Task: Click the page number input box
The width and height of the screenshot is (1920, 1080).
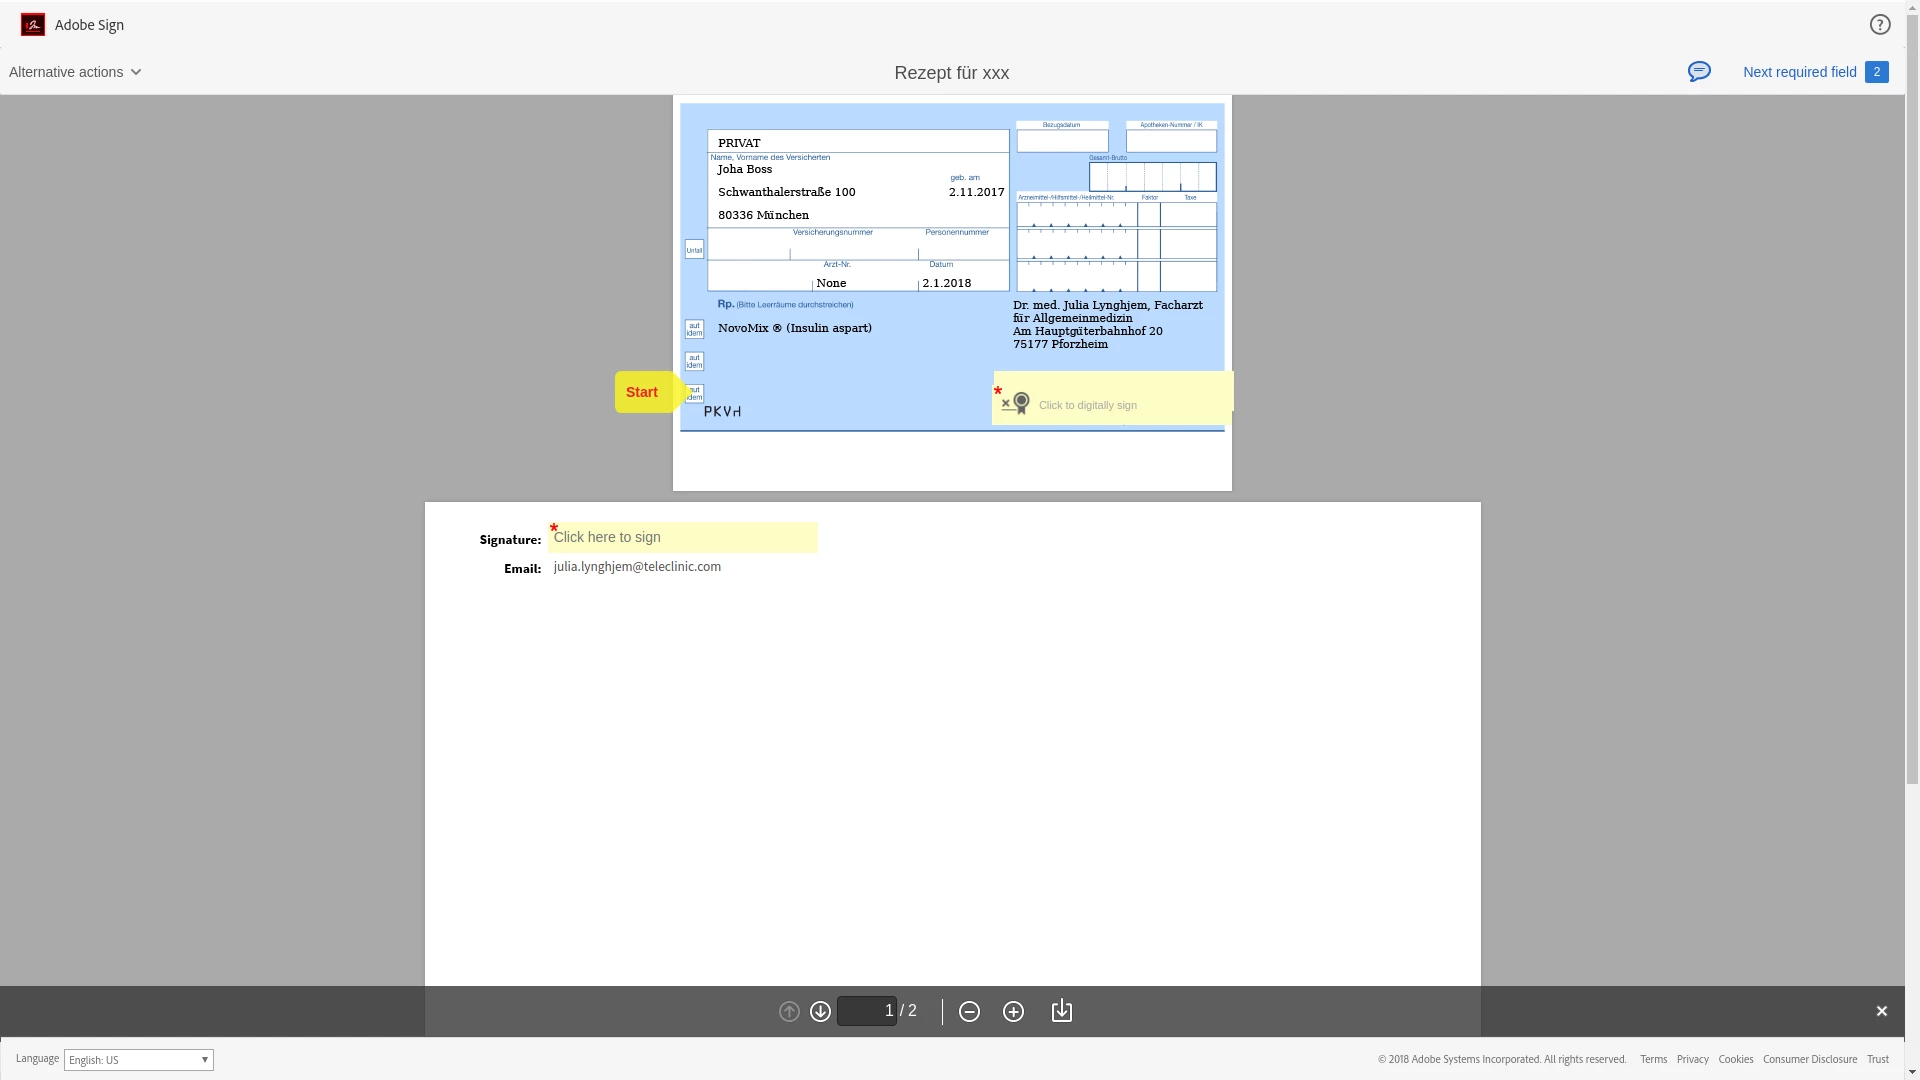Action: (x=866, y=1011)
